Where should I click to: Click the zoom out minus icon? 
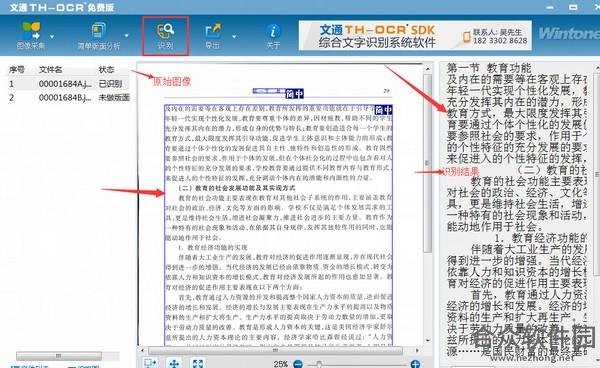coord(299,364)
